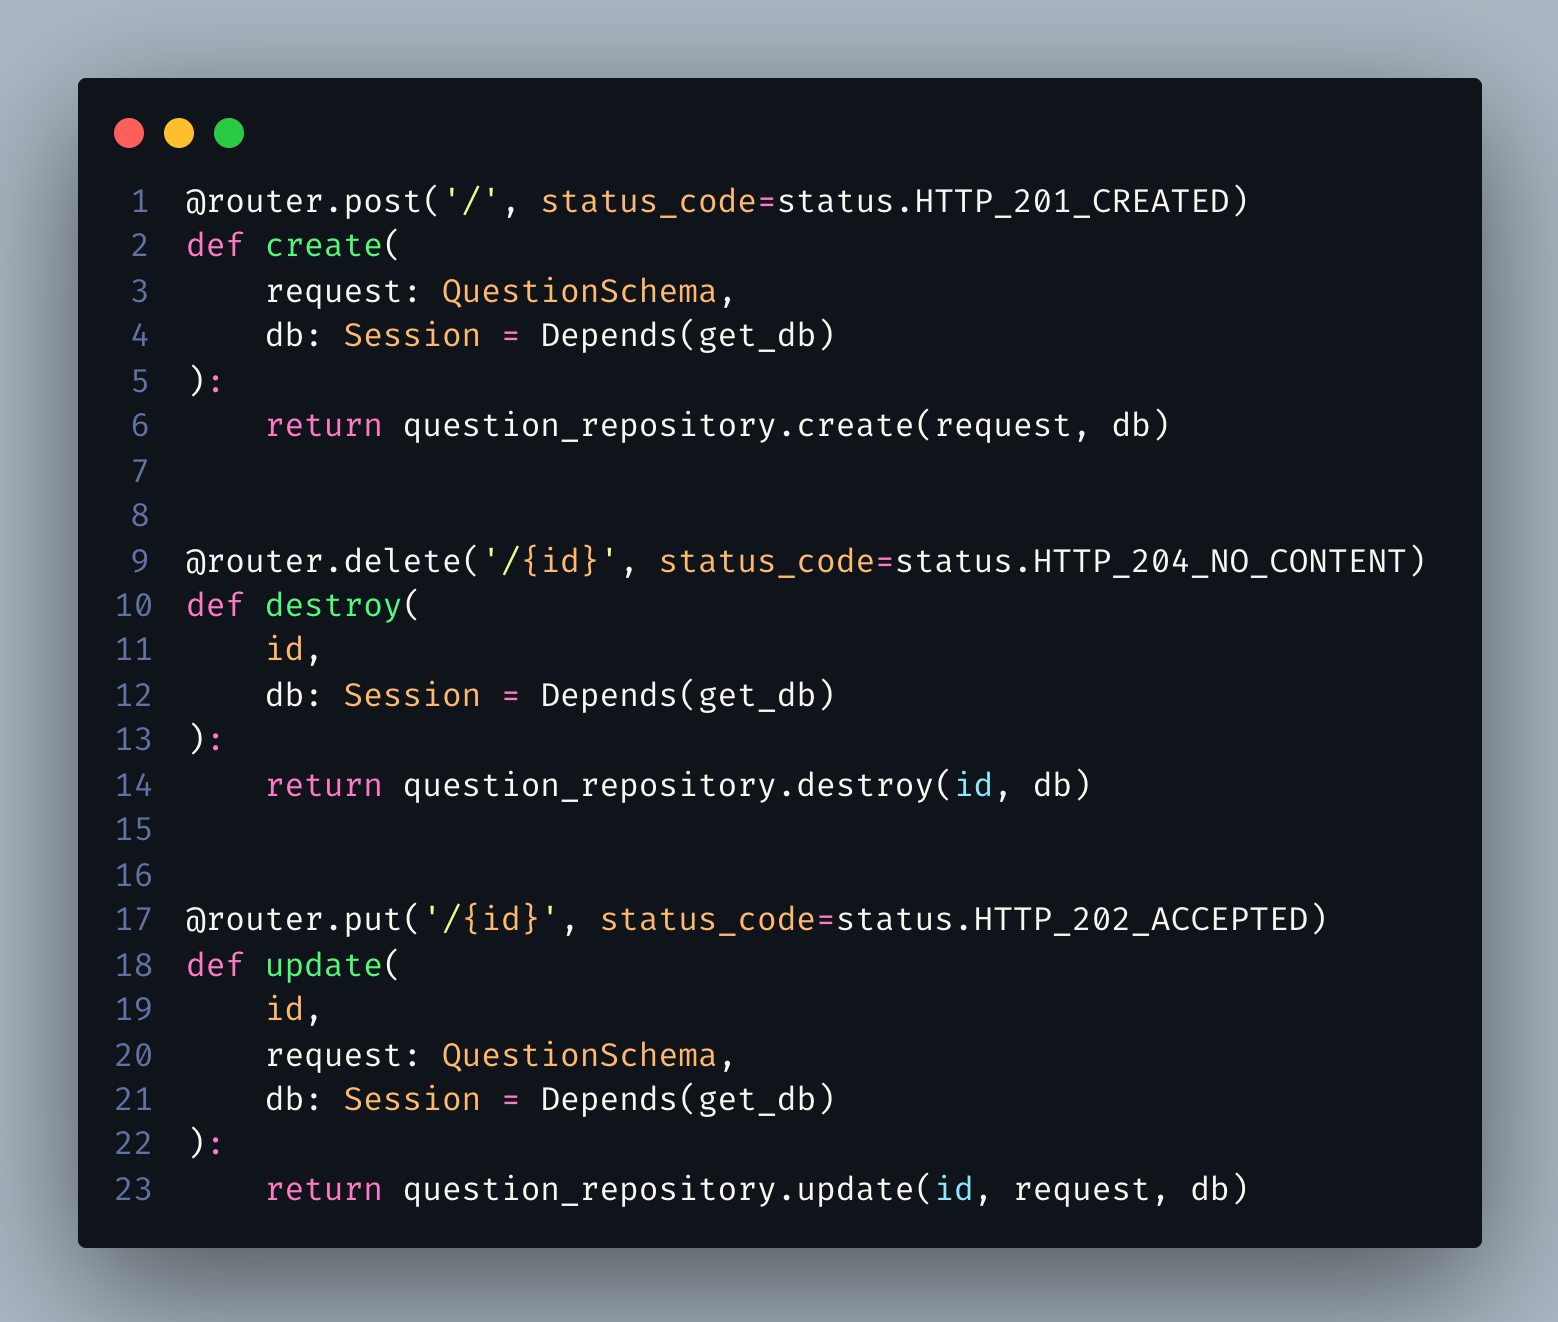Click Depends(get_db) on line 12

pos(688,696)
